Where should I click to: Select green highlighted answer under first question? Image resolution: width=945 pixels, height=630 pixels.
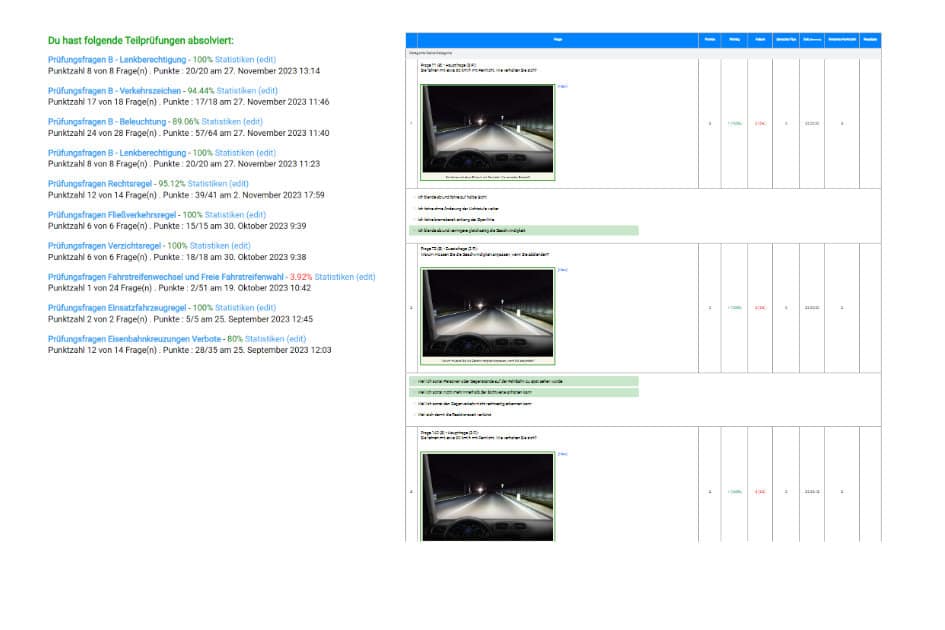pyautogui.click(x=524, y=230)
